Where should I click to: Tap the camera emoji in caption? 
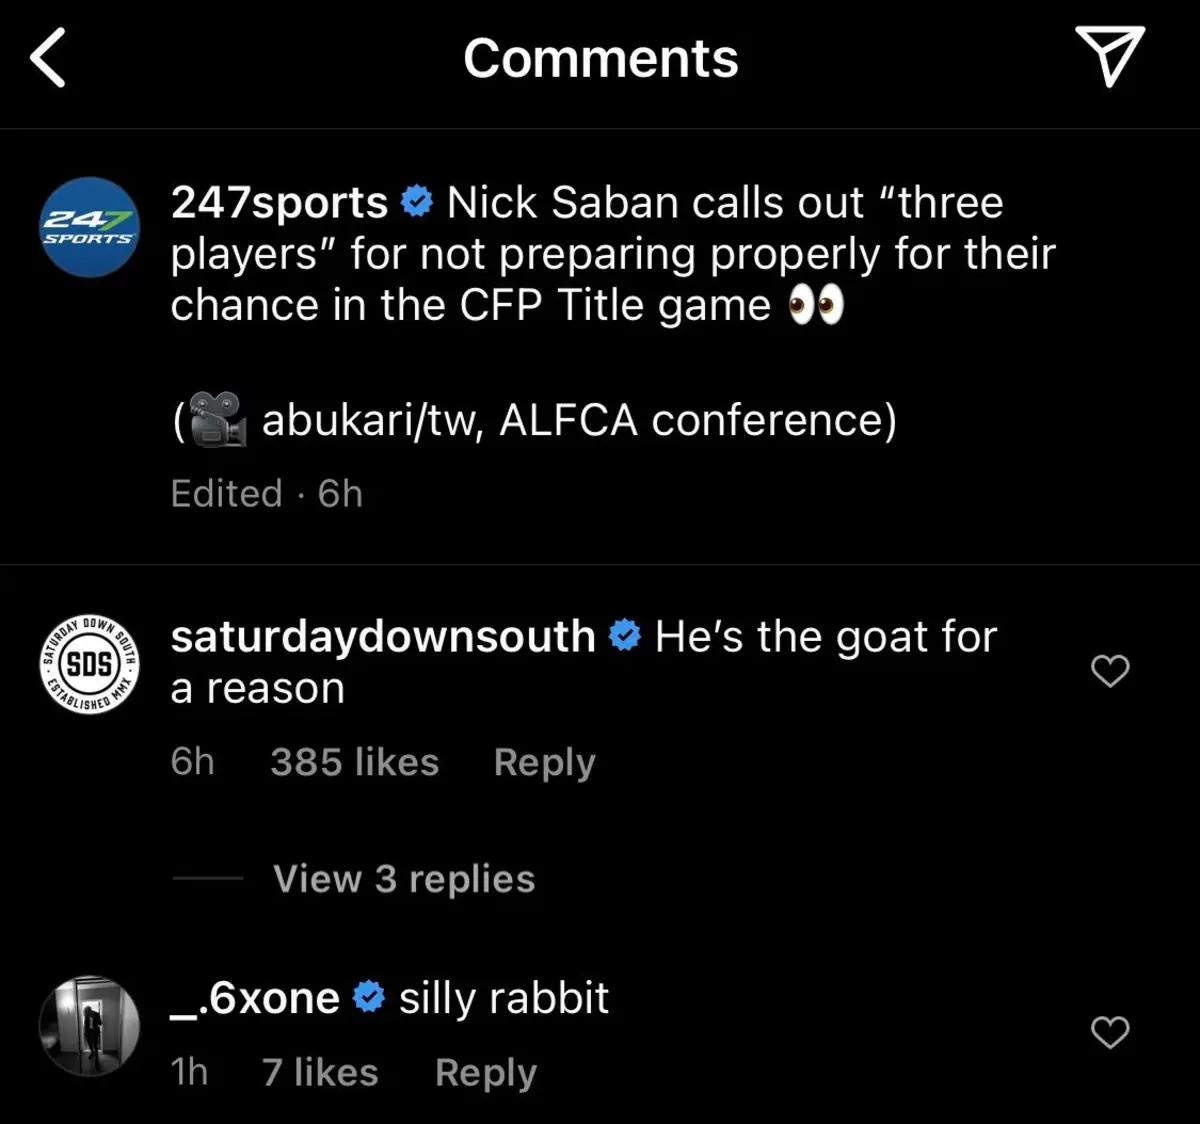[217, 419]
